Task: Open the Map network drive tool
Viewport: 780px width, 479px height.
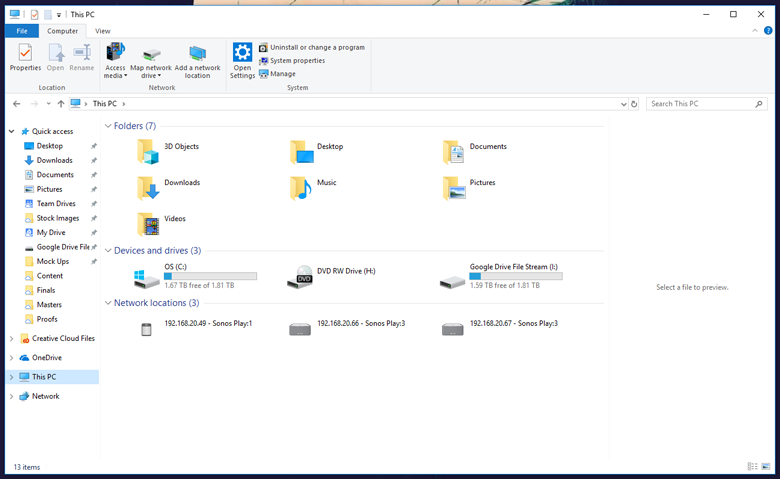Action: [151, 59]
